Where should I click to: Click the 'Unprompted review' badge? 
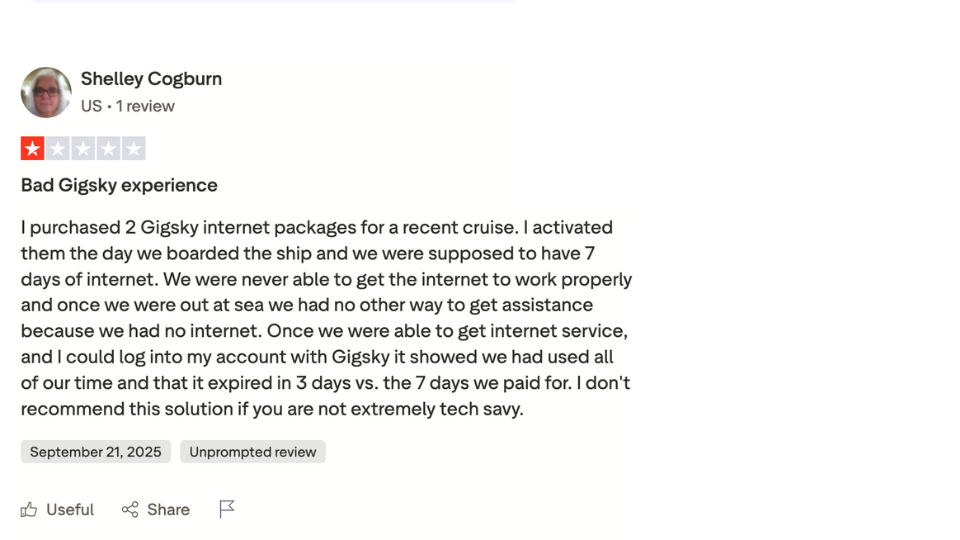[x=253, y=452]
